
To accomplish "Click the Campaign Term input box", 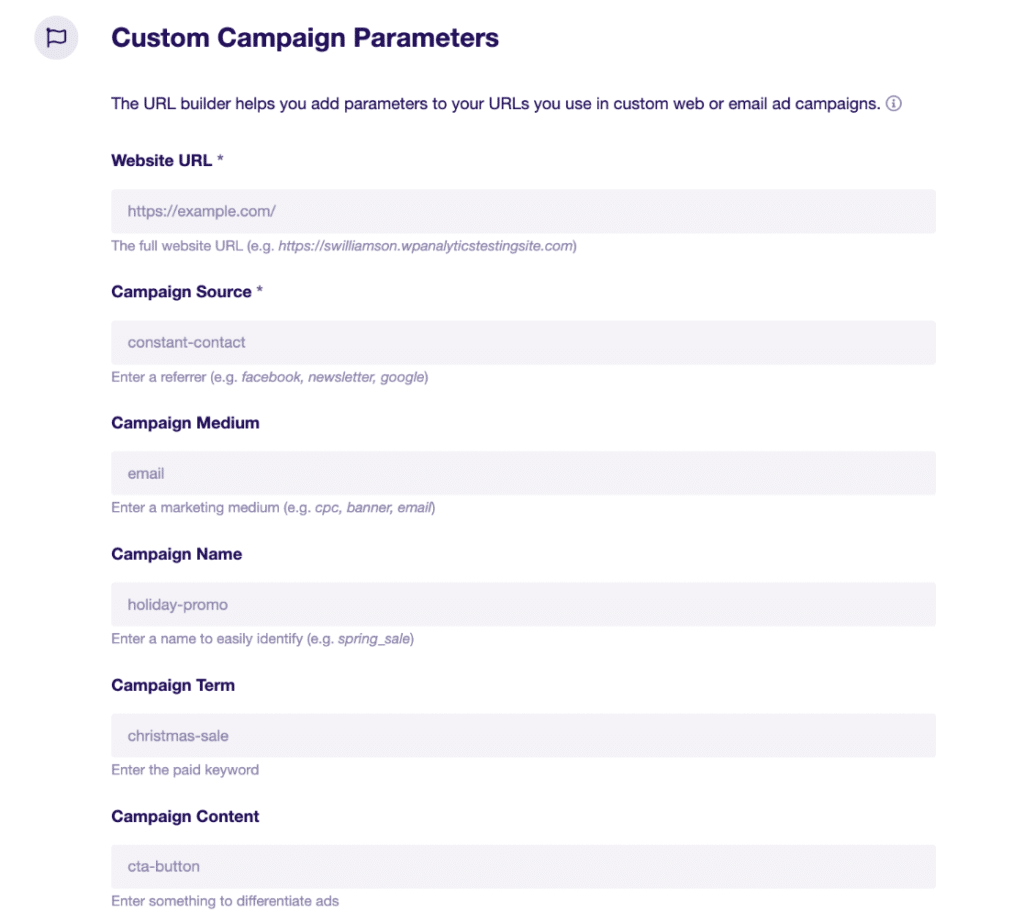I will pos(523,735).
